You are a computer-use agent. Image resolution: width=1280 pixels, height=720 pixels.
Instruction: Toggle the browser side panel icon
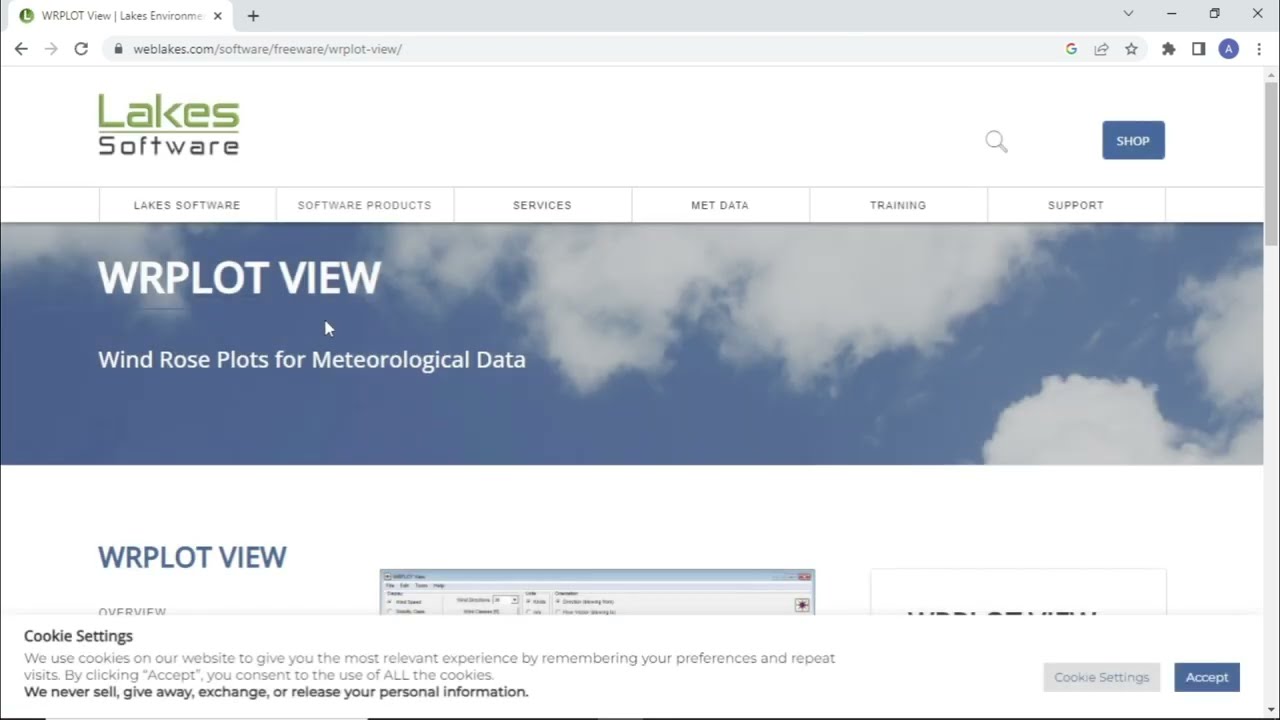pos(1198,49)
